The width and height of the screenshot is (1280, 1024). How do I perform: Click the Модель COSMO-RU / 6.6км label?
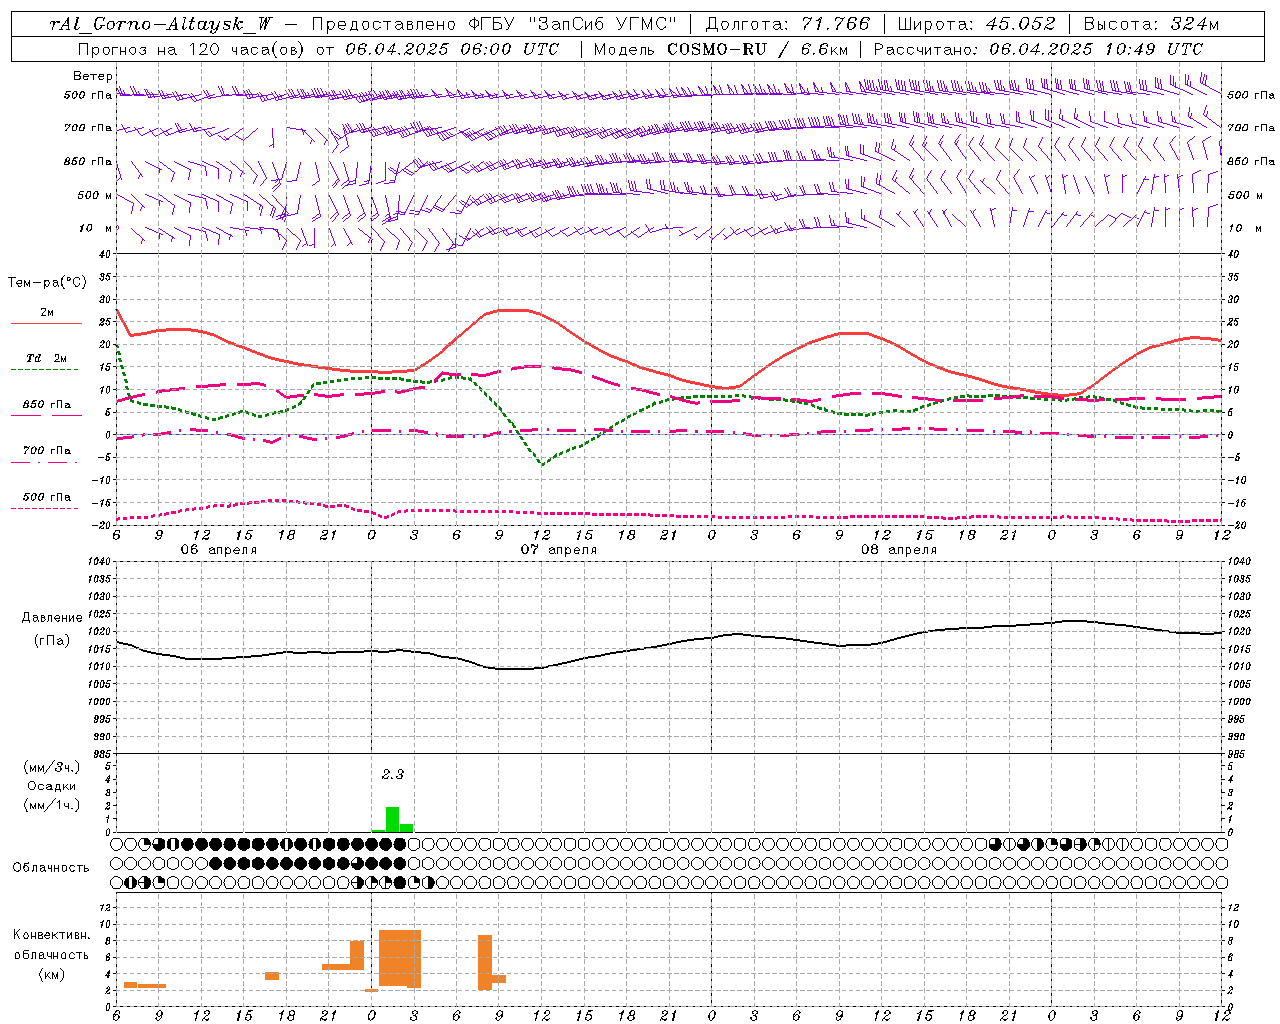pyautogui.click(x=721, y=49)
